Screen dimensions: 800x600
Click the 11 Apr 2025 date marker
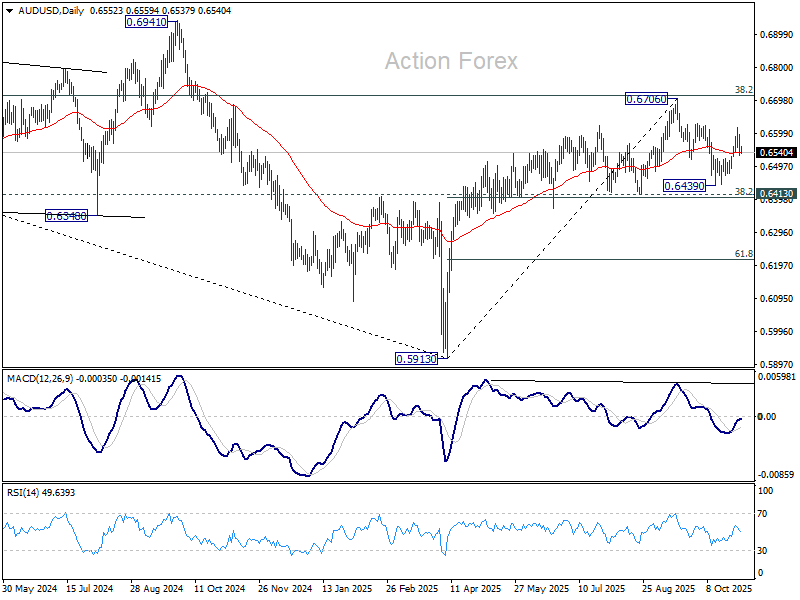[x=469, y=590]
